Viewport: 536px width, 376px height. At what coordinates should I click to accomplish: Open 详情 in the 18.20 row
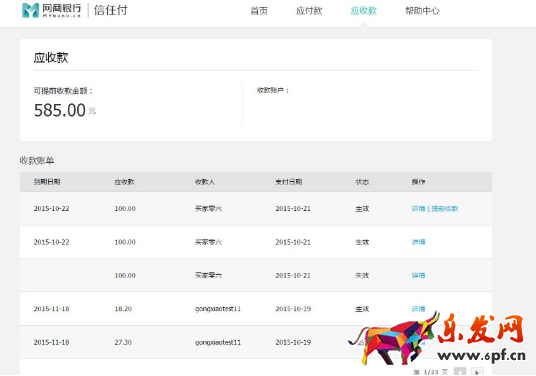(418, 309)
